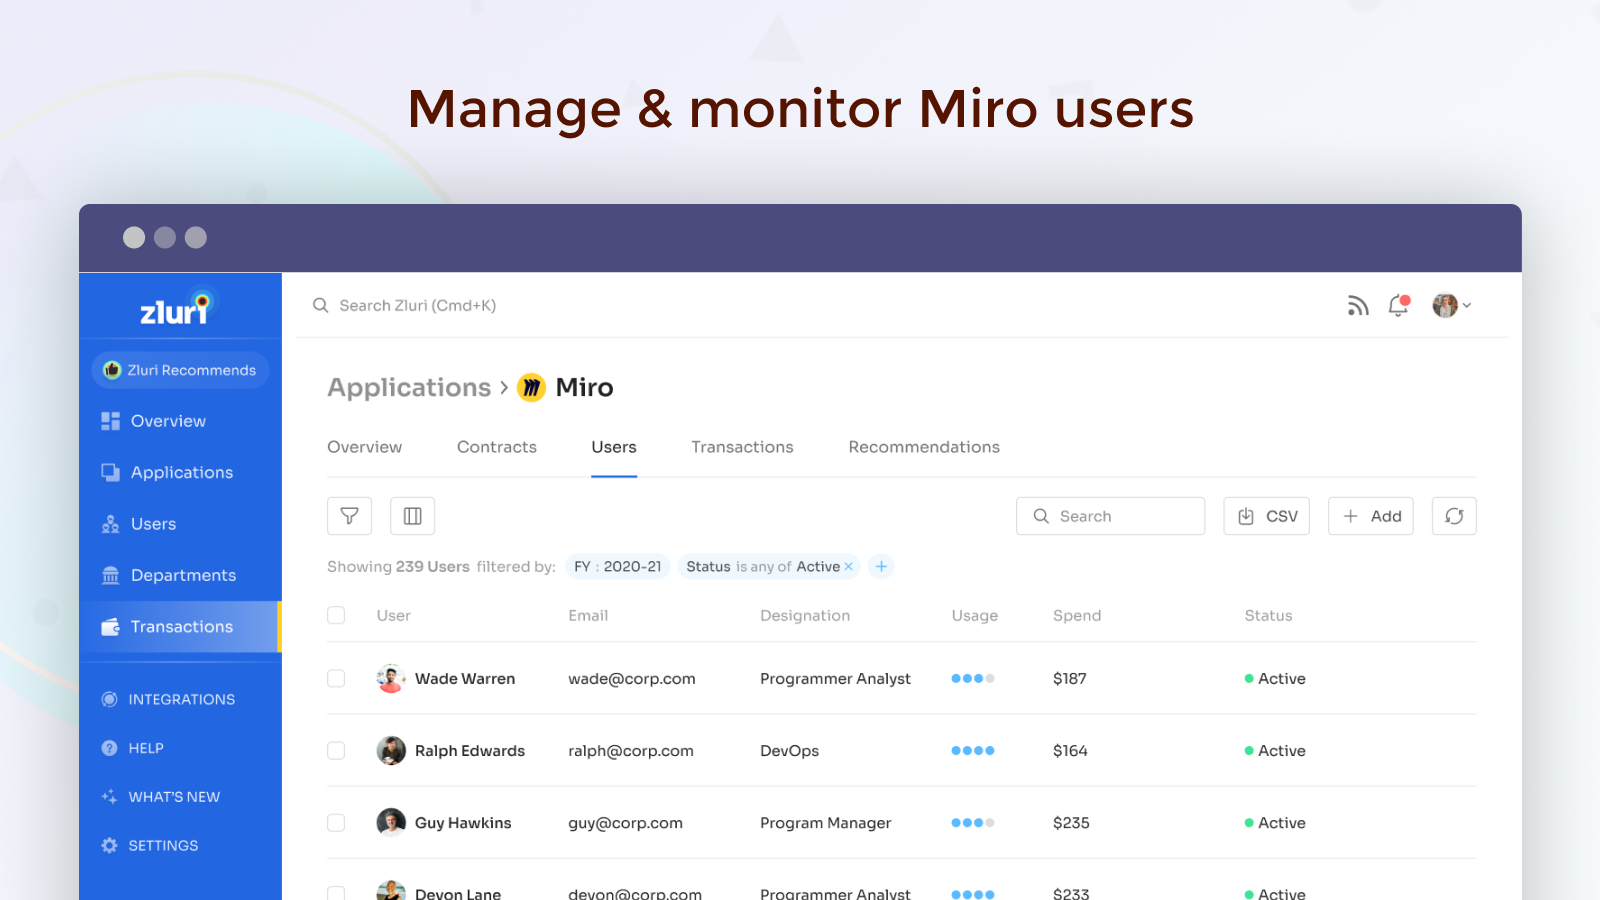Click the Applications breadcrumb link

coord(409,387)
